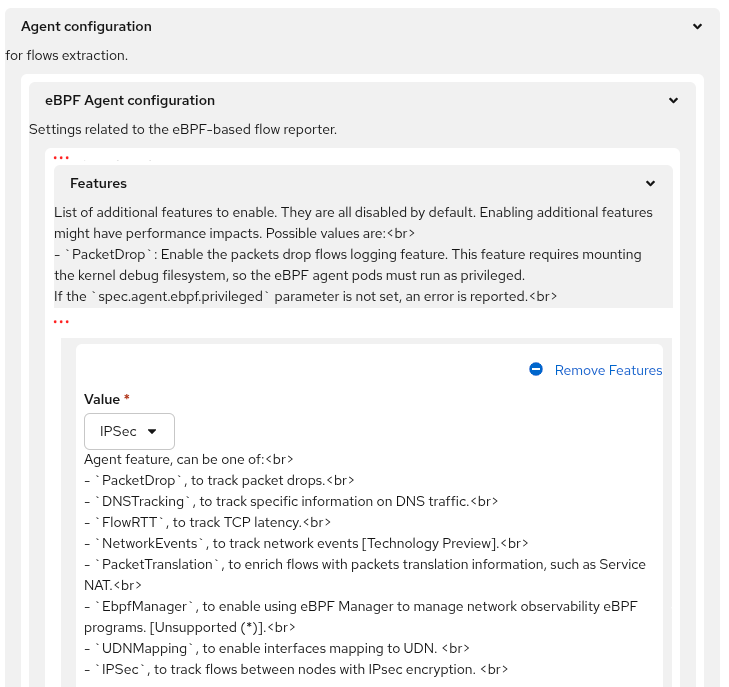The width and height of the screenshot is (729, 687).
Task: Click the red ellipsis above Features header
Action: pyautogui.click(x=61, y=158)
